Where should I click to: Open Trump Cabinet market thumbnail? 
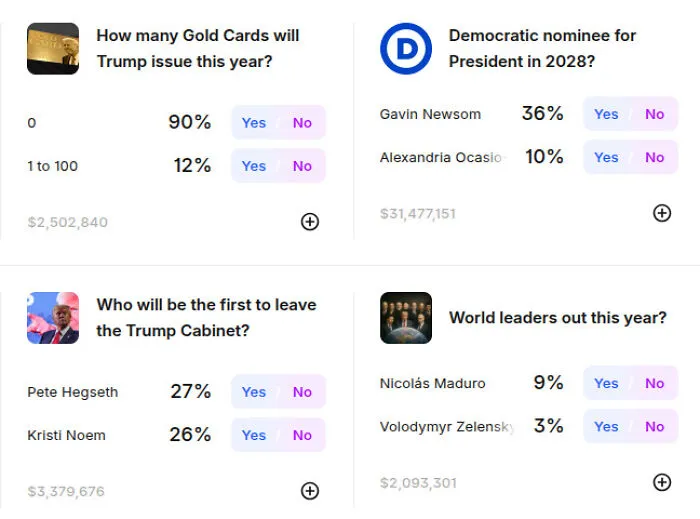53,318
